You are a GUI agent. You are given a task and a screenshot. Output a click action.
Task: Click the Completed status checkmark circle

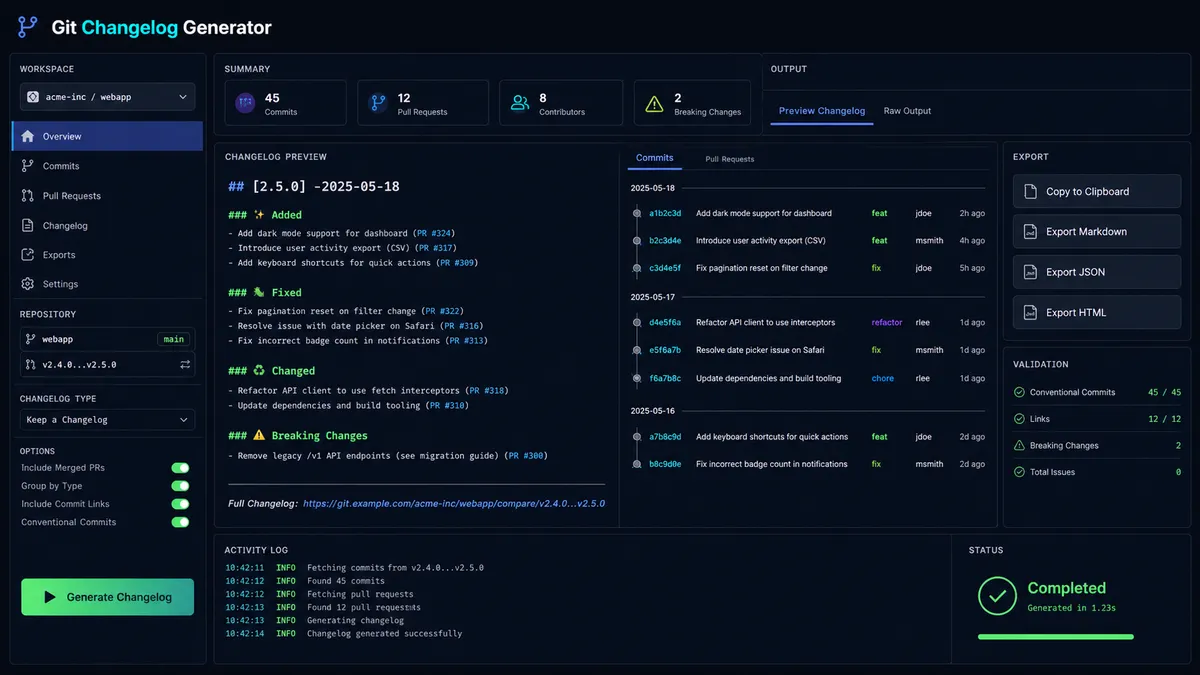997,596
